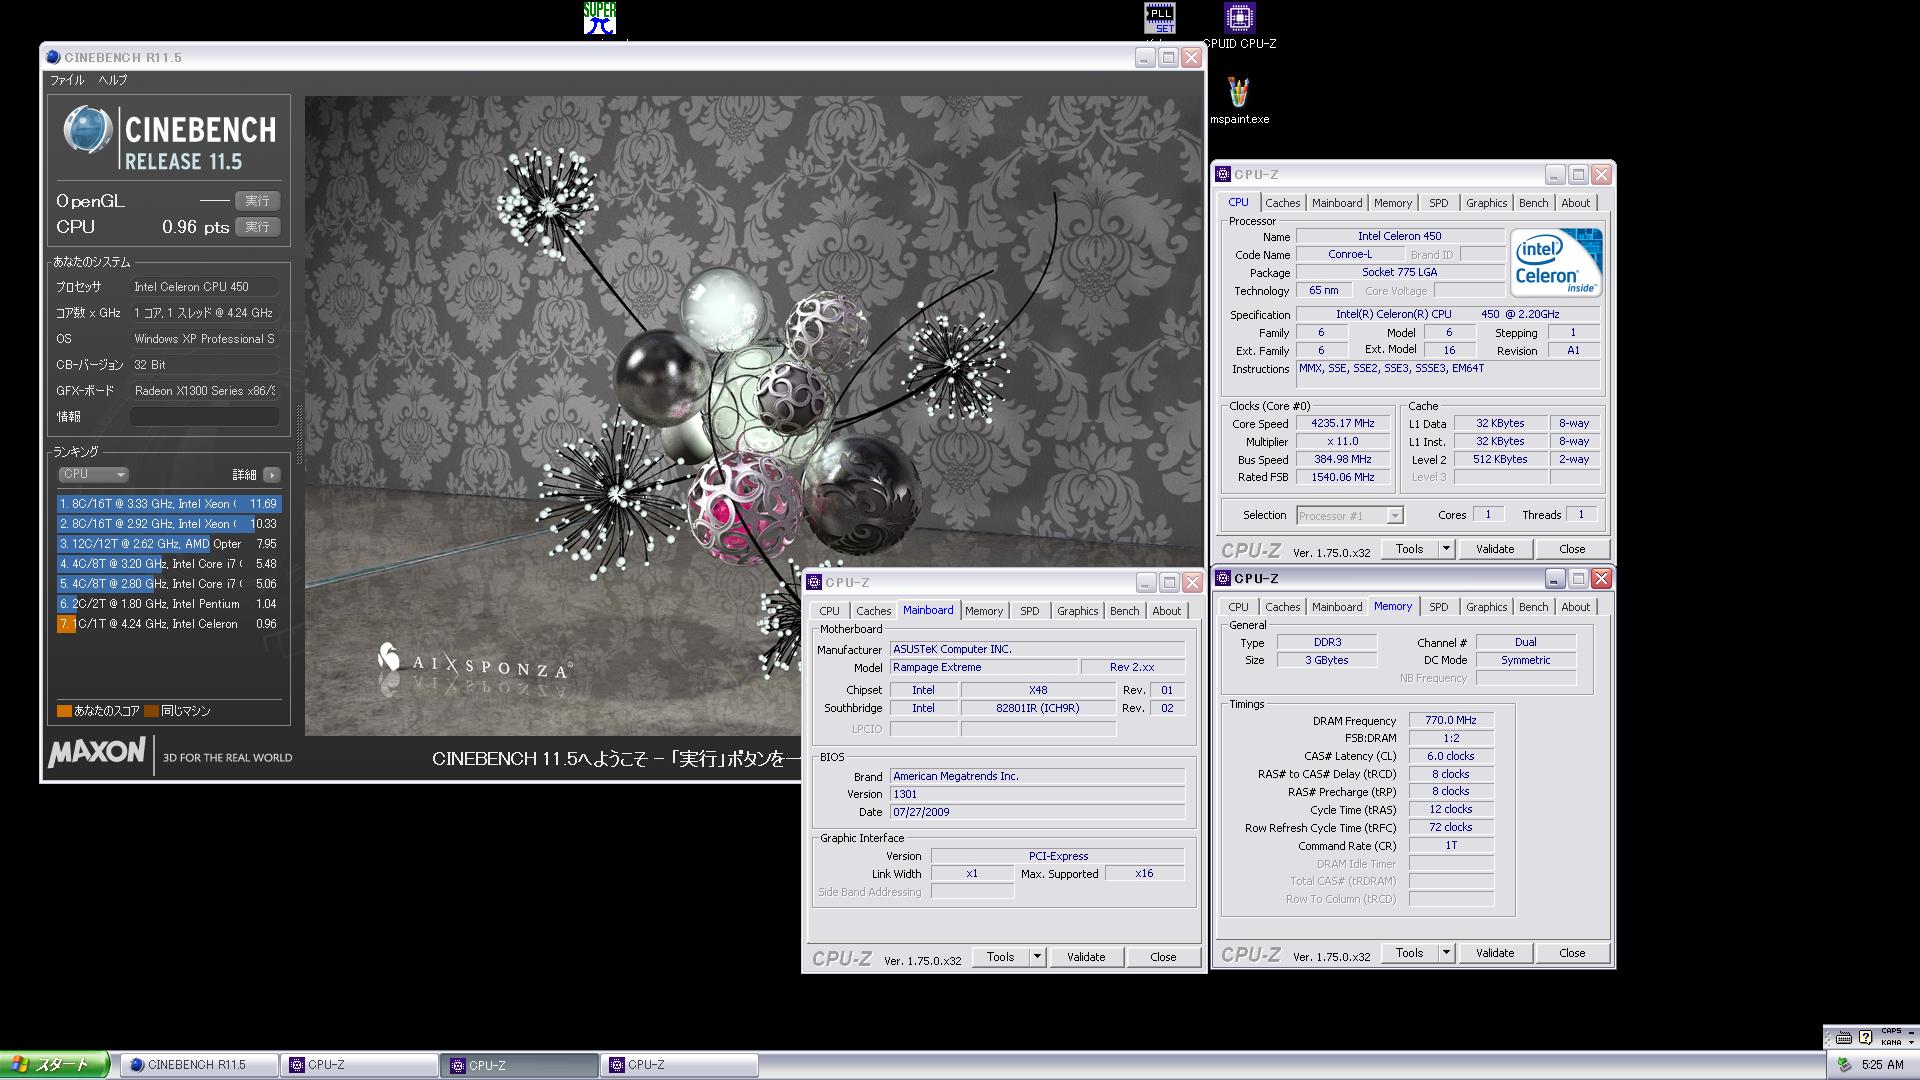1920x1080 pixels.
Task: Open the PLL SET desktop icon
Action: pos(1160,18)
